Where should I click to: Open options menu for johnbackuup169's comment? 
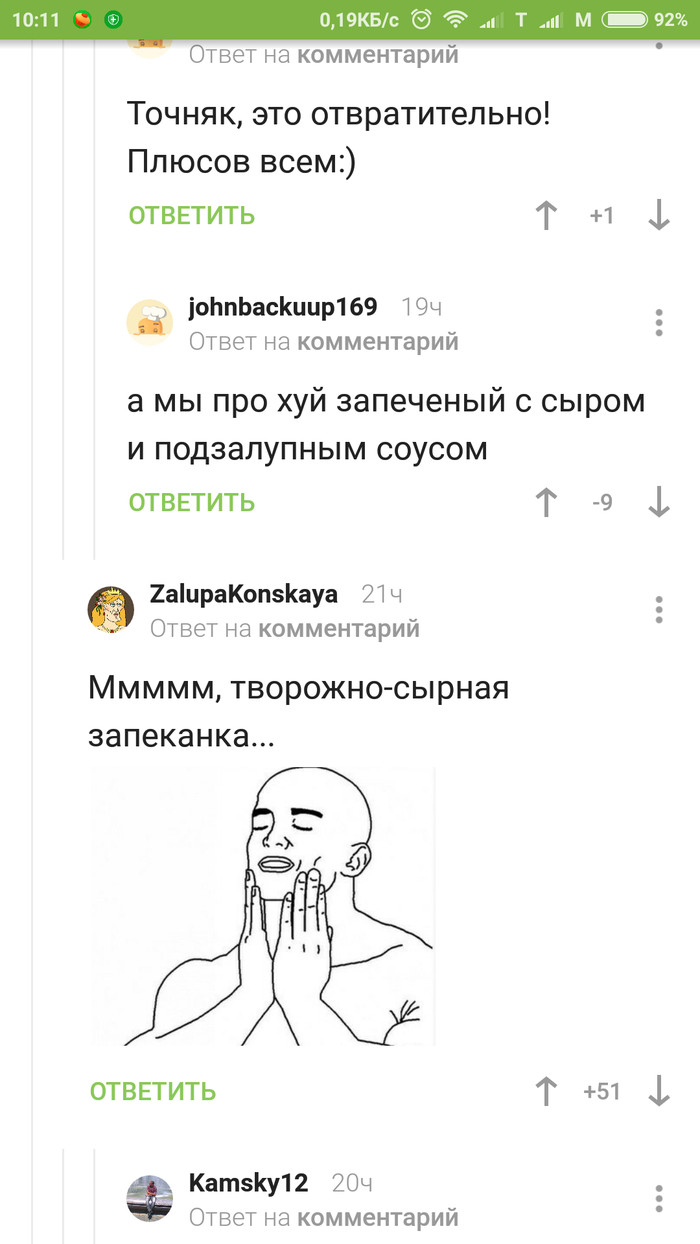tap(659, 322)
